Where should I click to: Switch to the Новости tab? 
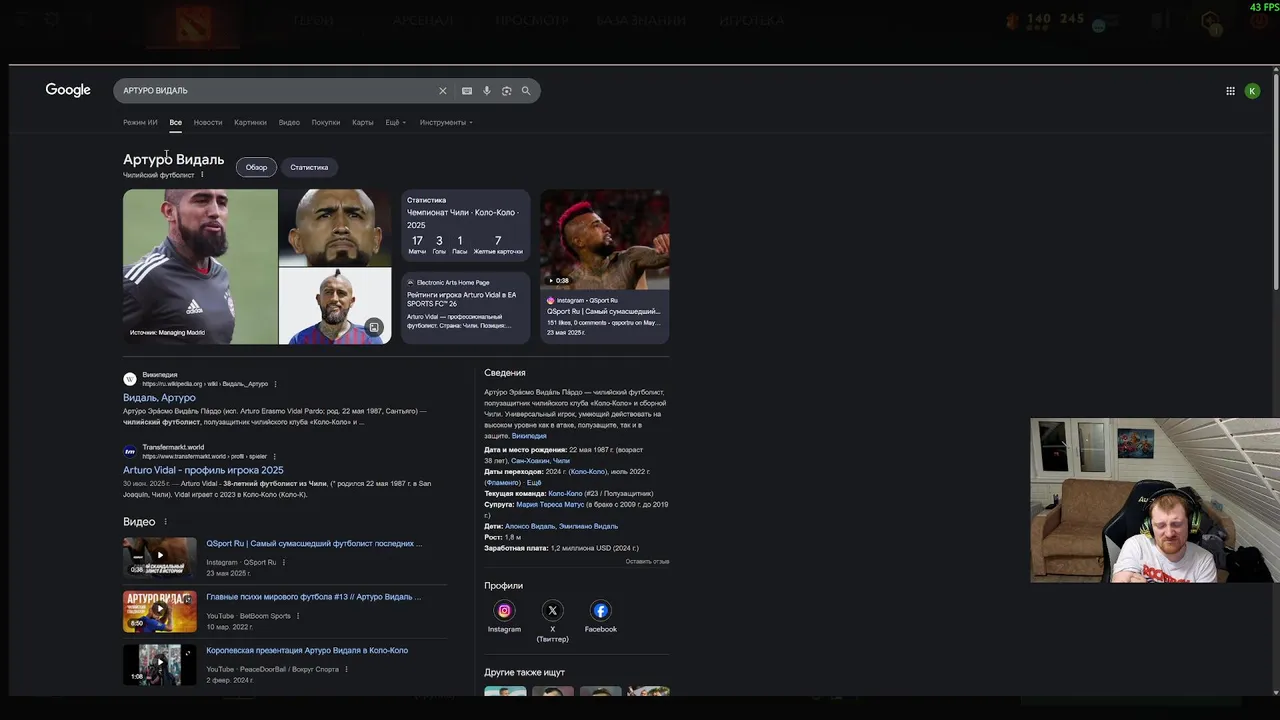click(208, 122)
